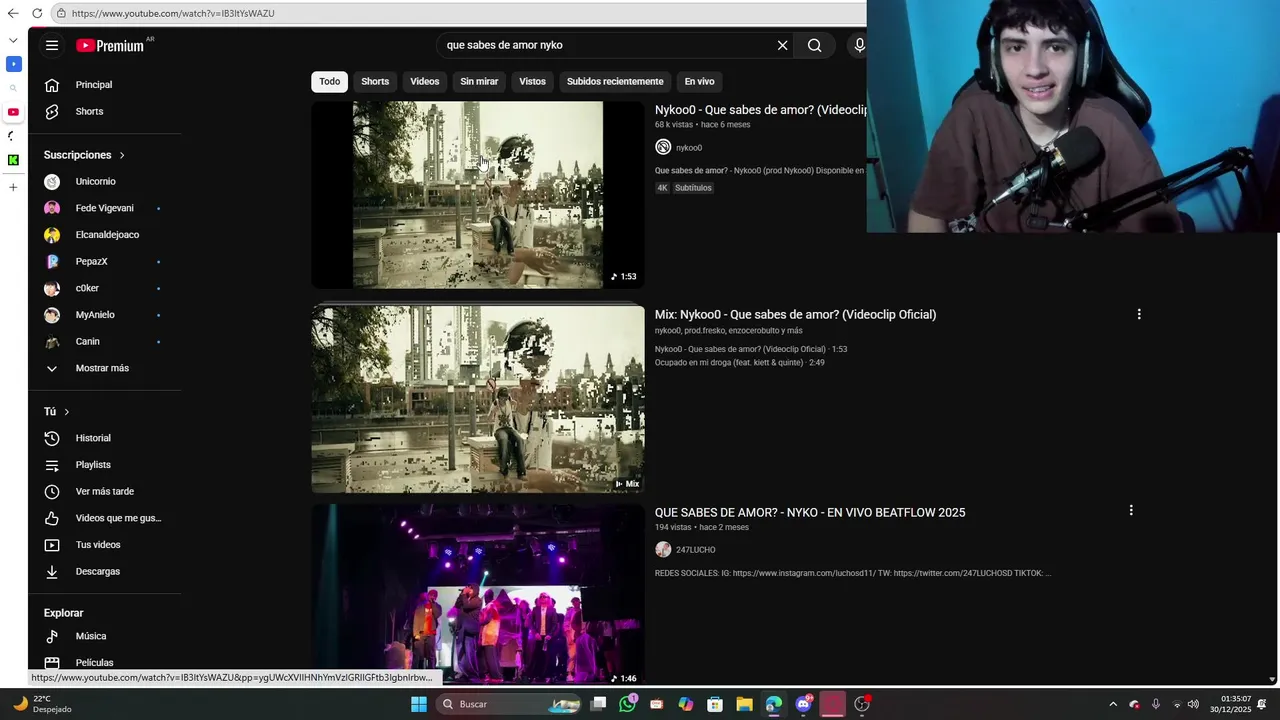Viewport: 1280px width, 720px height.
Task: Open Shorts from the left sidebar
Action: [89, 111]
